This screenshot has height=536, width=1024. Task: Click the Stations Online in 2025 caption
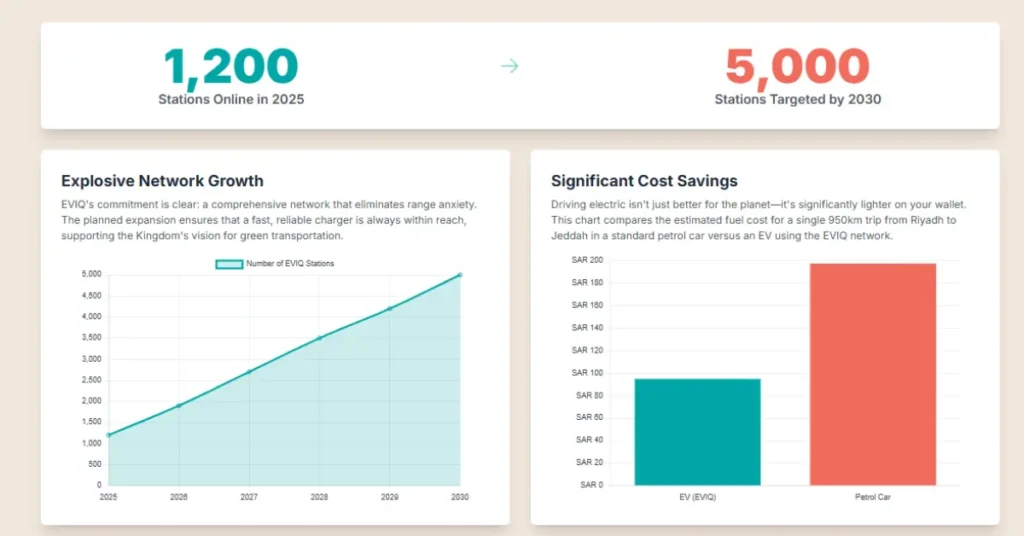pos(231,100)
